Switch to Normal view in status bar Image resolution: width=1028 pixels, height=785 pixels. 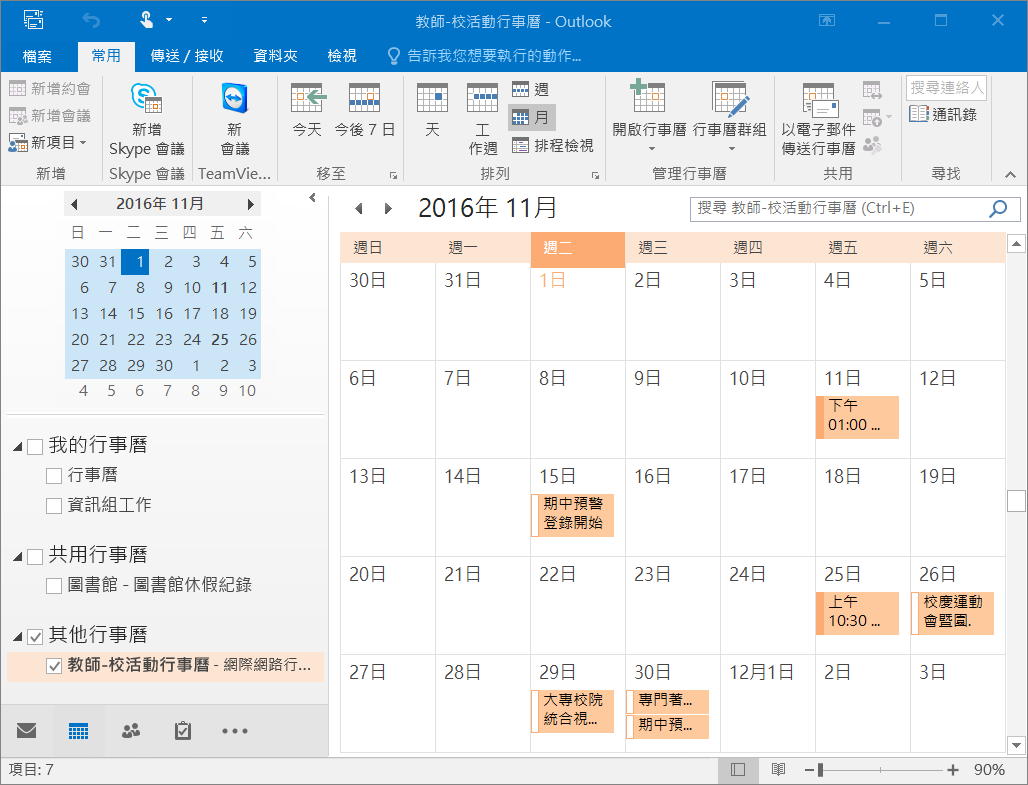point(738,769)
